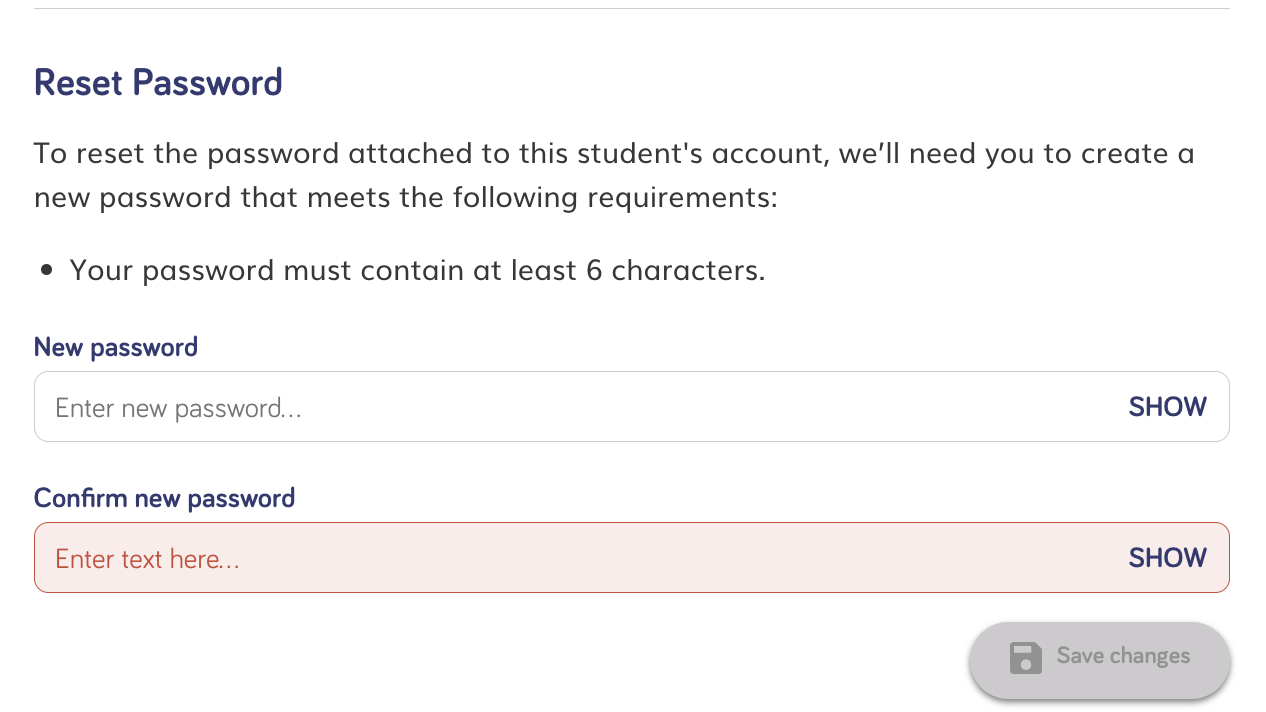Reveal characters typed in the confirmation password box
The width and height of the screenshot is (1266, 712).
coord(1167,558)
